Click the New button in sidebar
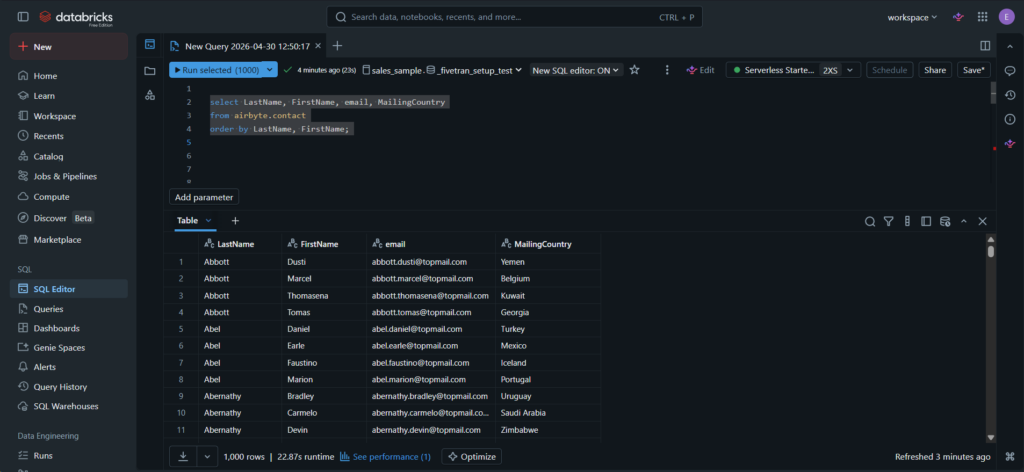 click(69, 46)
